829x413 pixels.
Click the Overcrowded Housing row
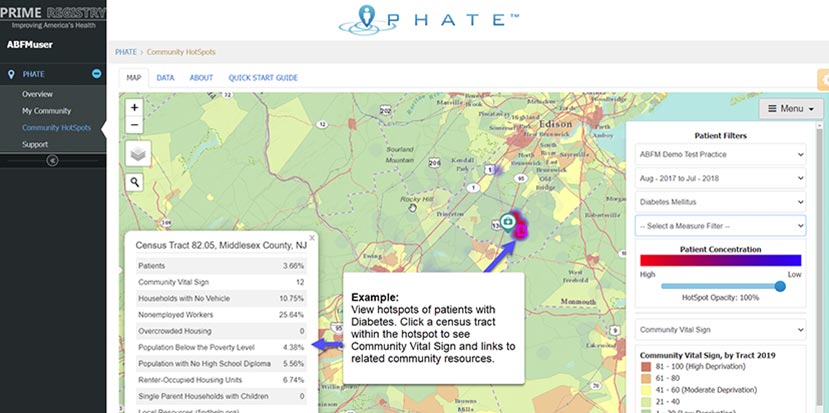221,331
